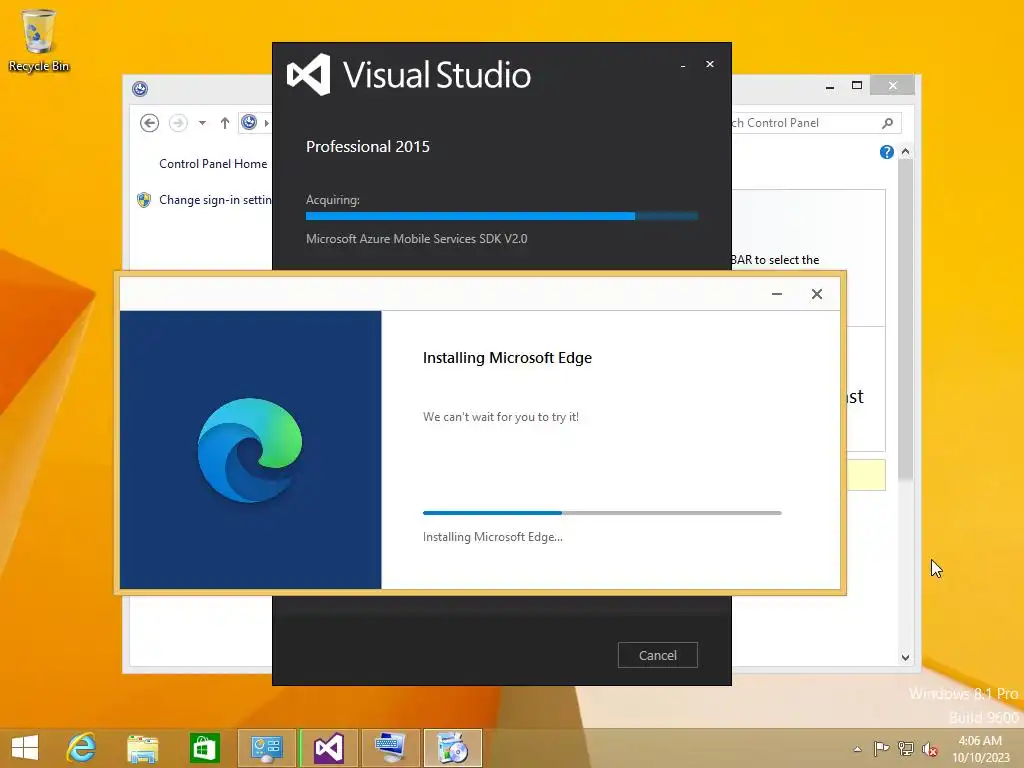
Task: Show hidden system tray icons
Action: point(857,749)
